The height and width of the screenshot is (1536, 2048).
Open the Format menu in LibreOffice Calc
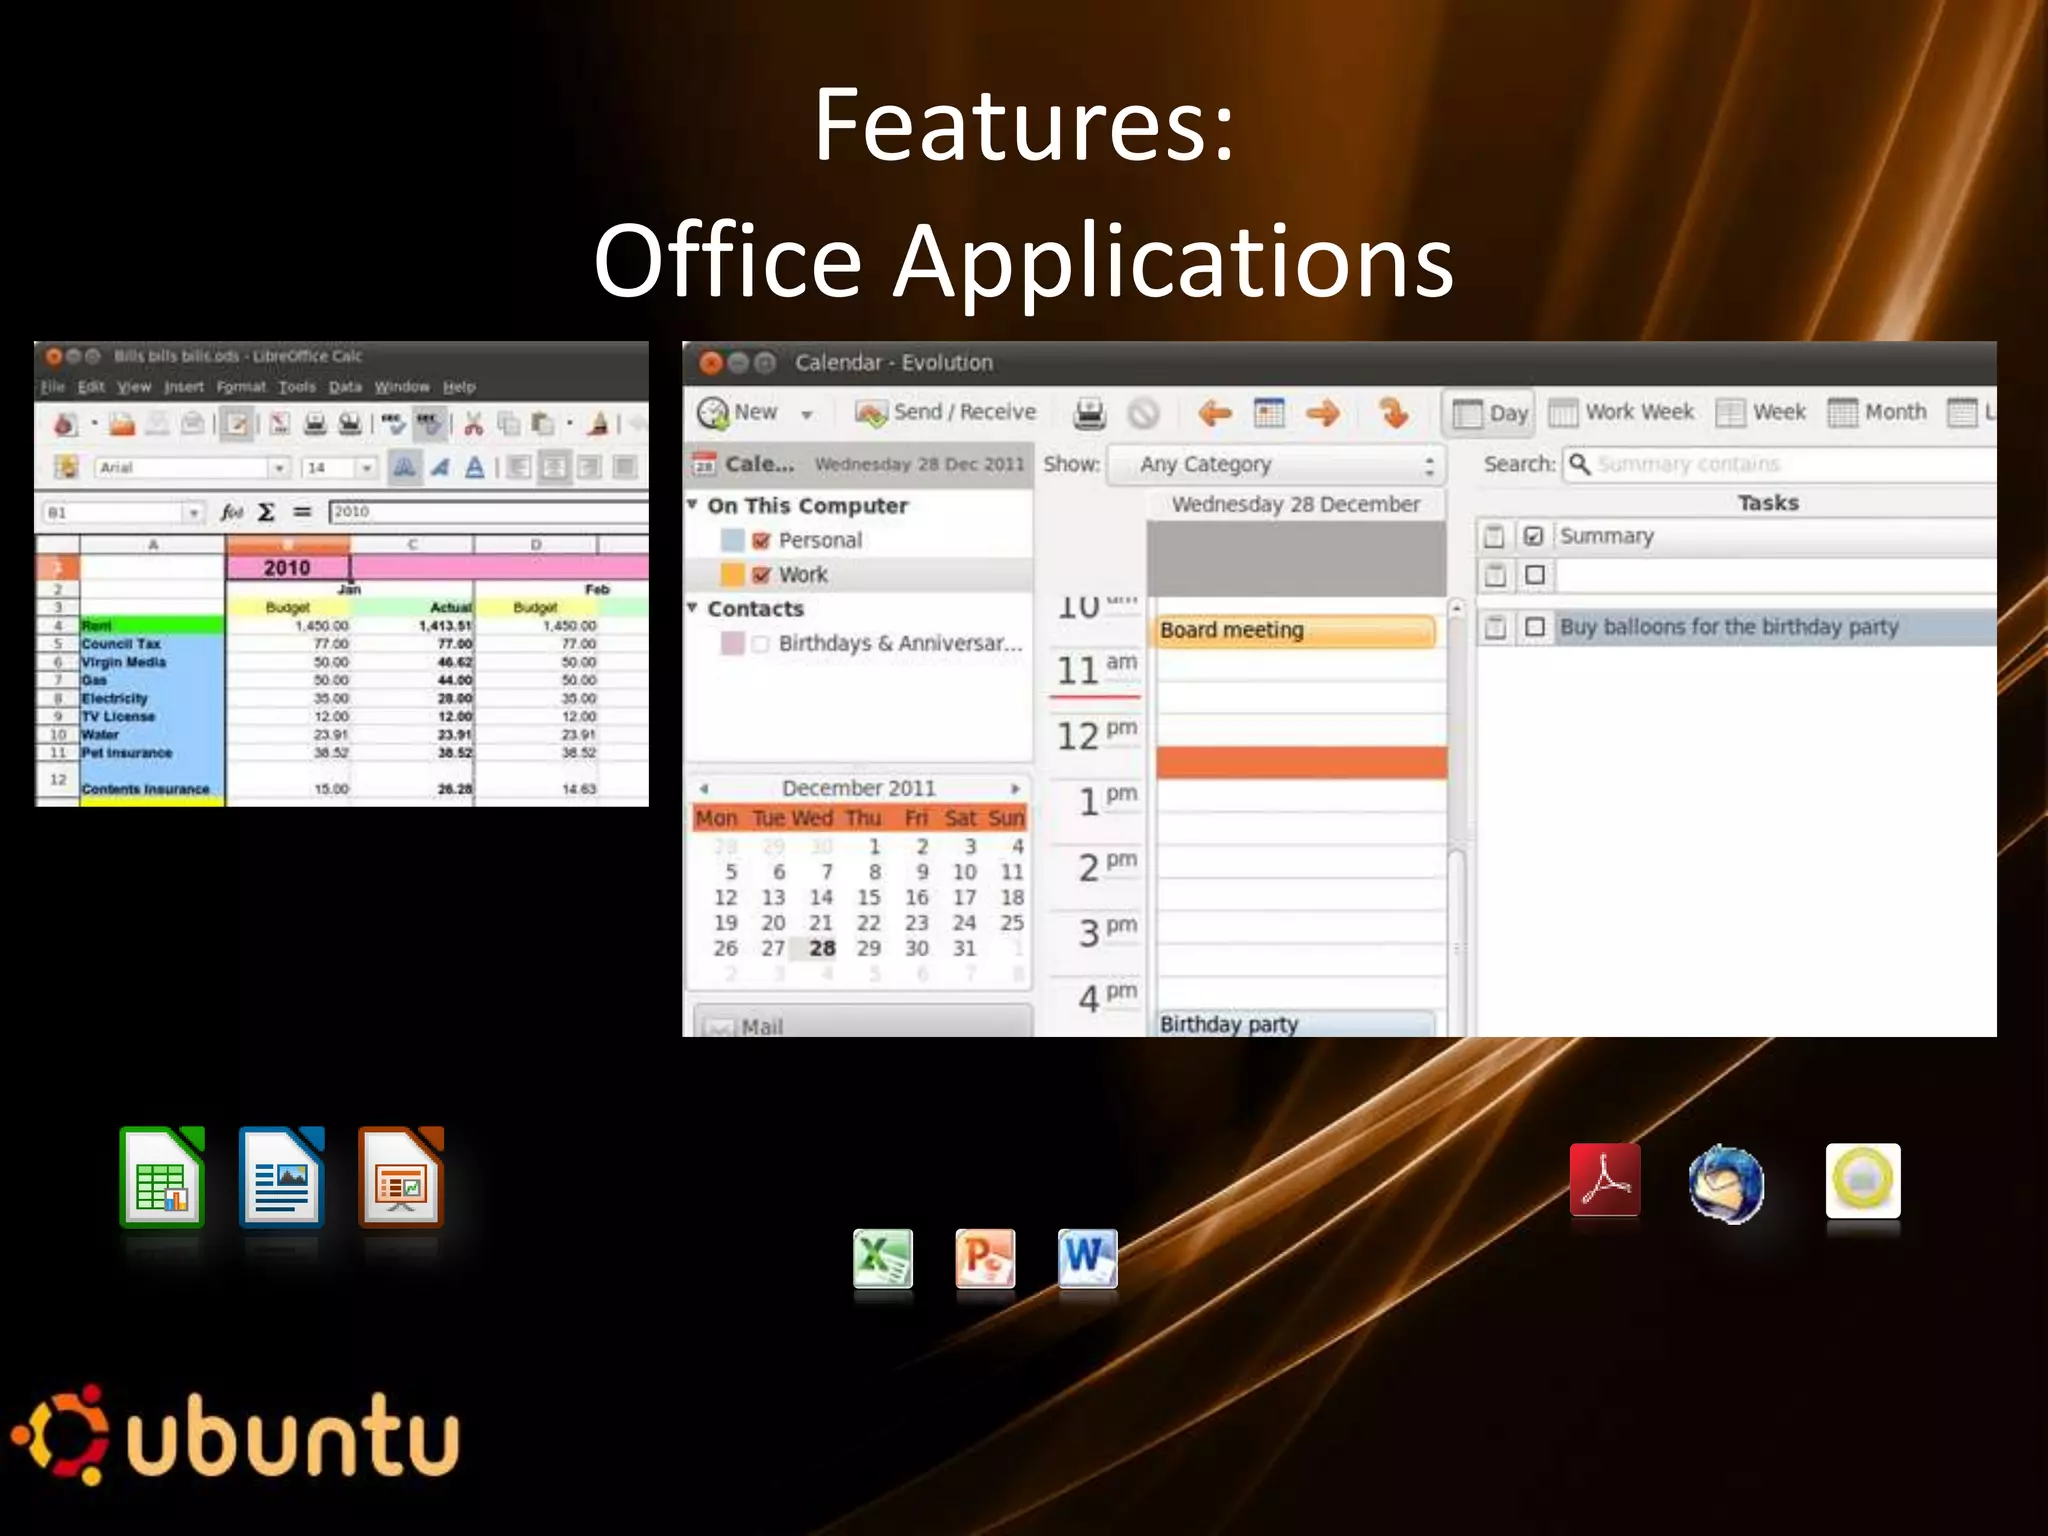coord(241,387)
